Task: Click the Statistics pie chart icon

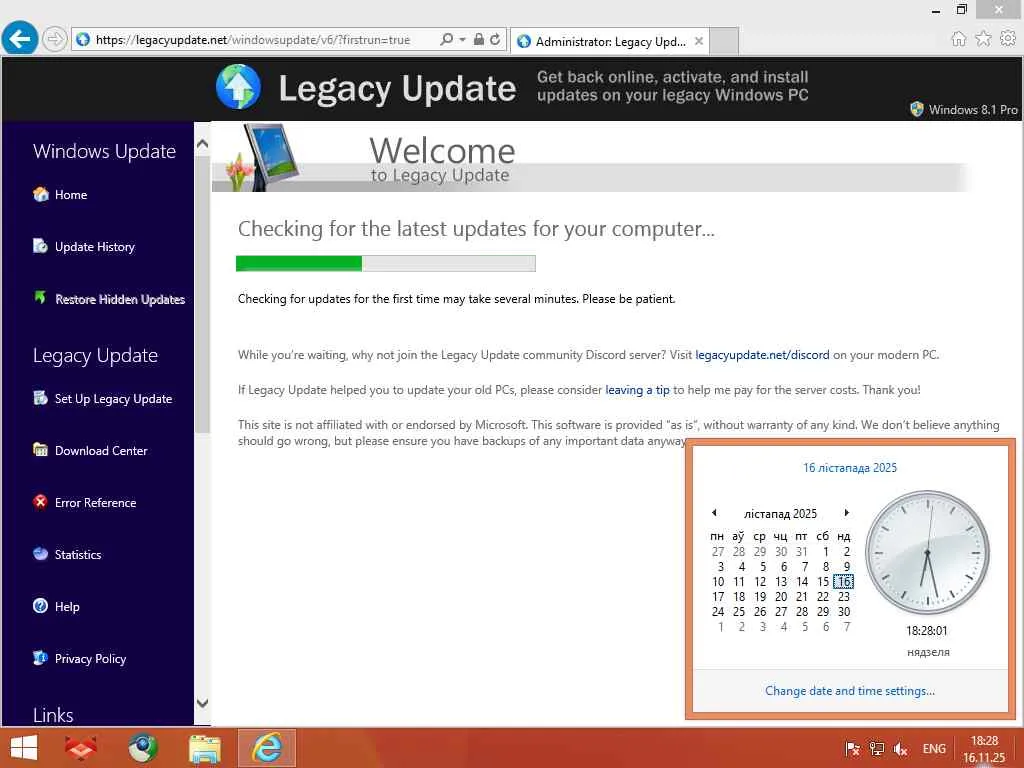Action: [x=40, y=554]
